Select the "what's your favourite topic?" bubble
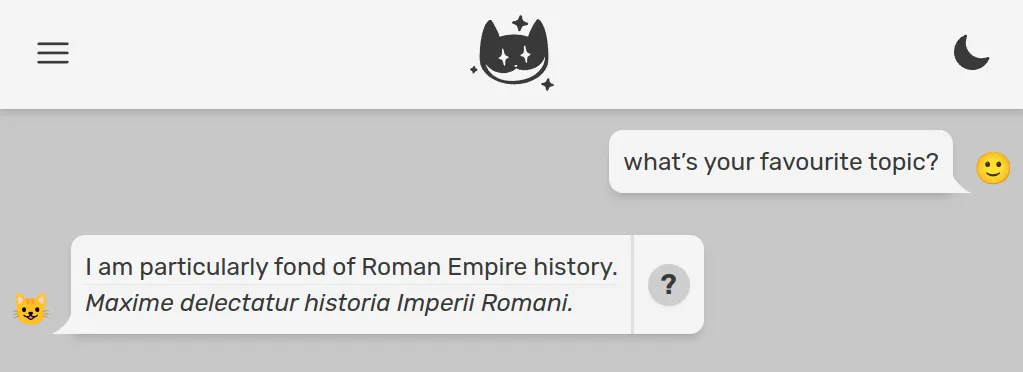This screenshot has height=372, width=1023. [781, 162]
